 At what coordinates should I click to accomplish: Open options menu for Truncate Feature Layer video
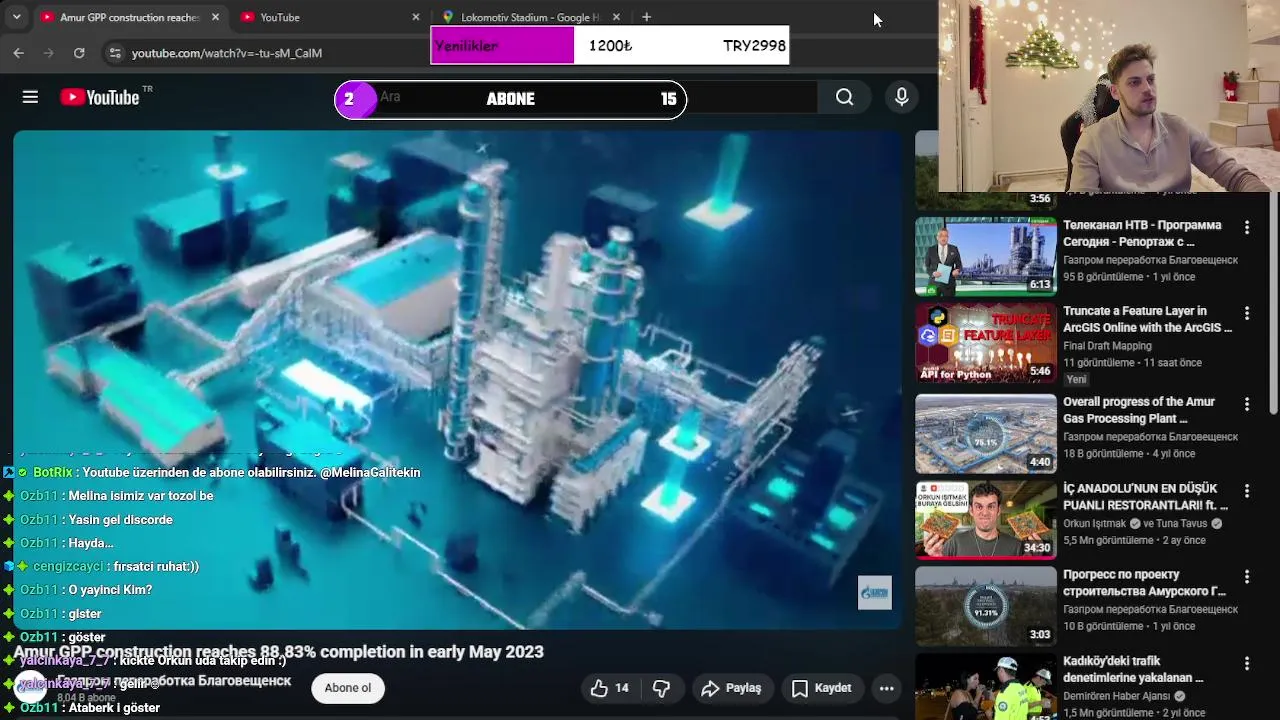coord(1246,314)
